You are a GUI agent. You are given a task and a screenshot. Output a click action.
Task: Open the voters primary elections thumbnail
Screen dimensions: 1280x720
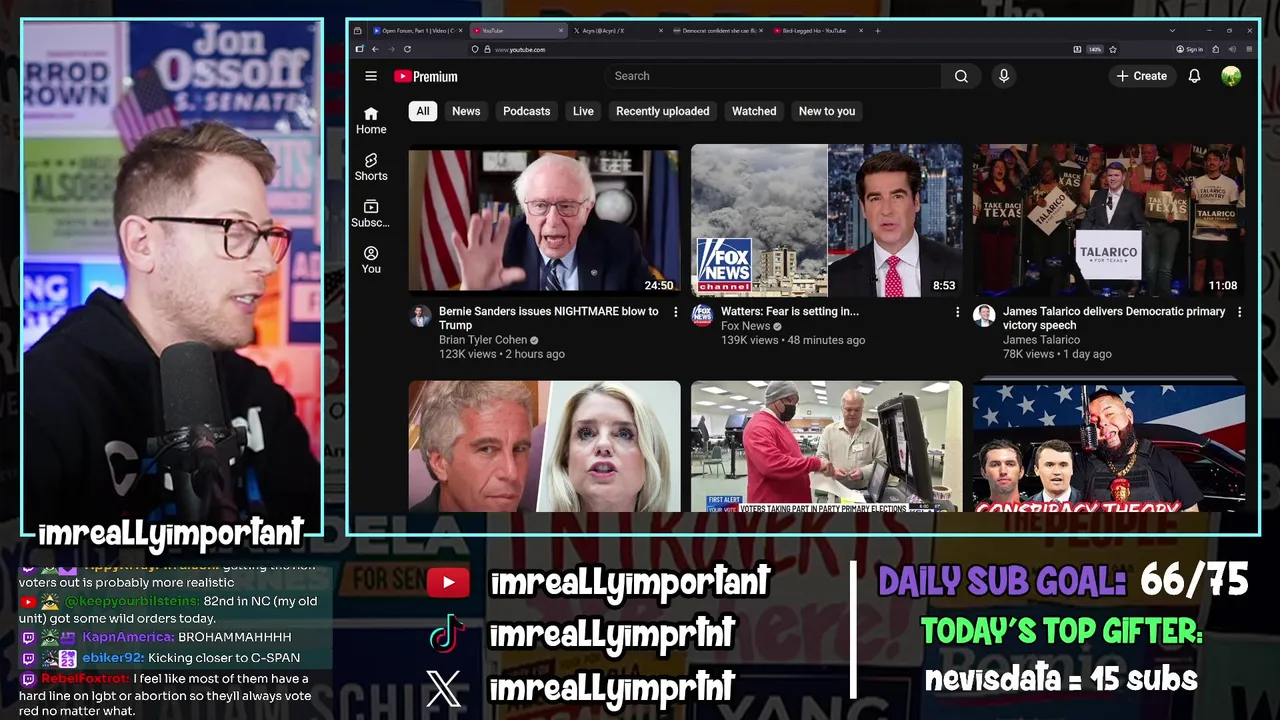(x=827, y=446)
